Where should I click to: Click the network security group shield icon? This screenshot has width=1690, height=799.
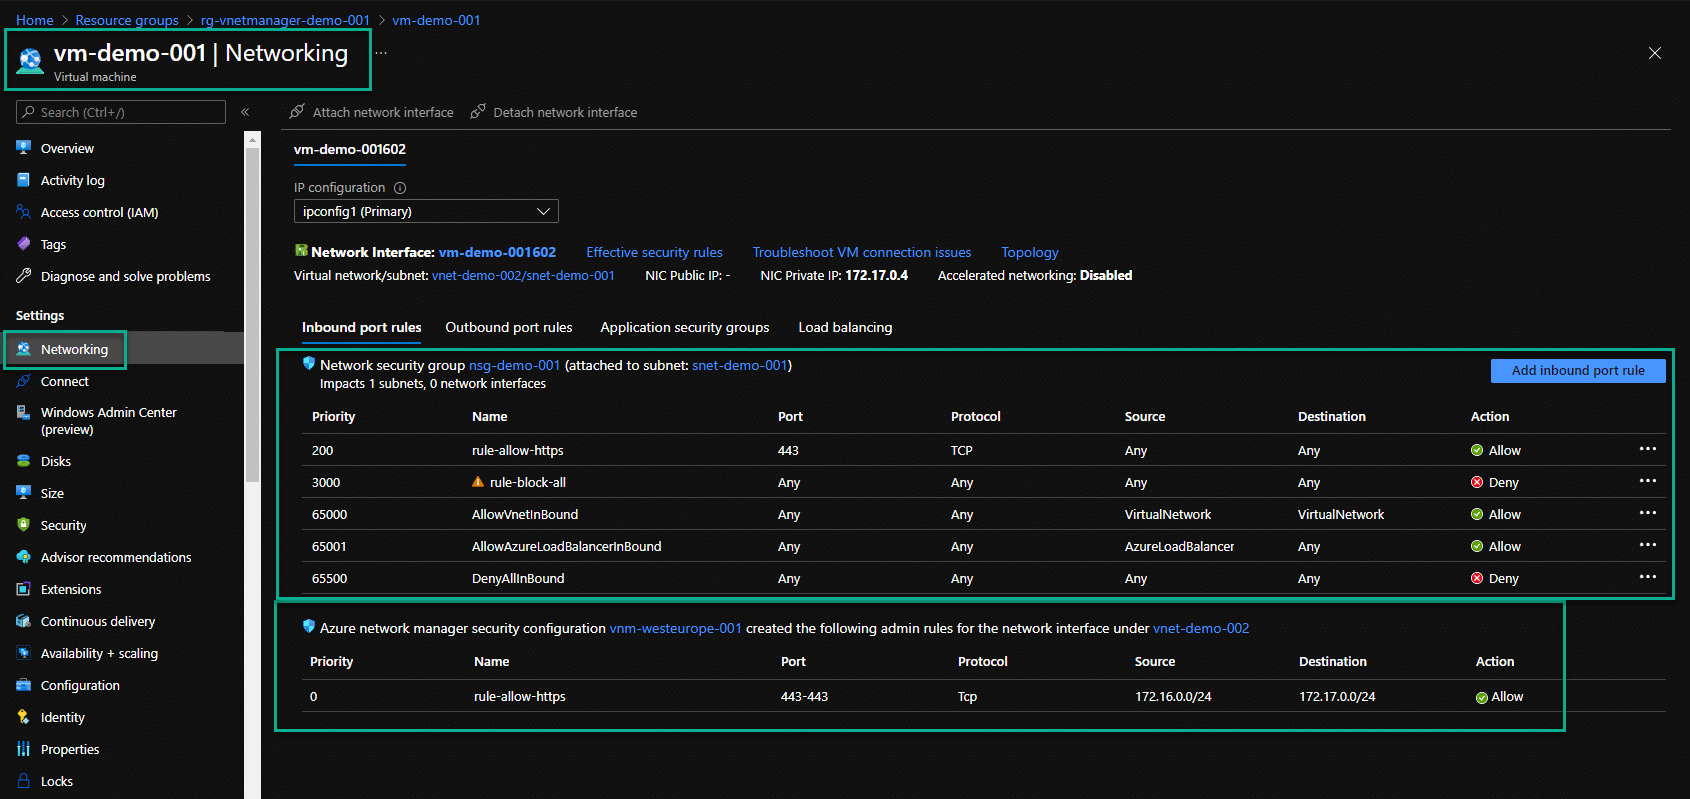point(309,364)
